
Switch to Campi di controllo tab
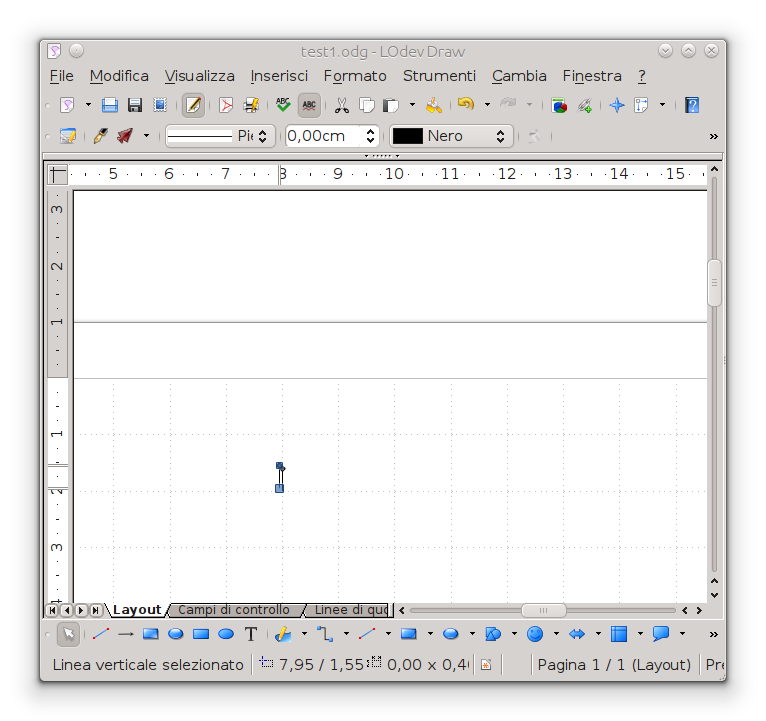point(234,610)
